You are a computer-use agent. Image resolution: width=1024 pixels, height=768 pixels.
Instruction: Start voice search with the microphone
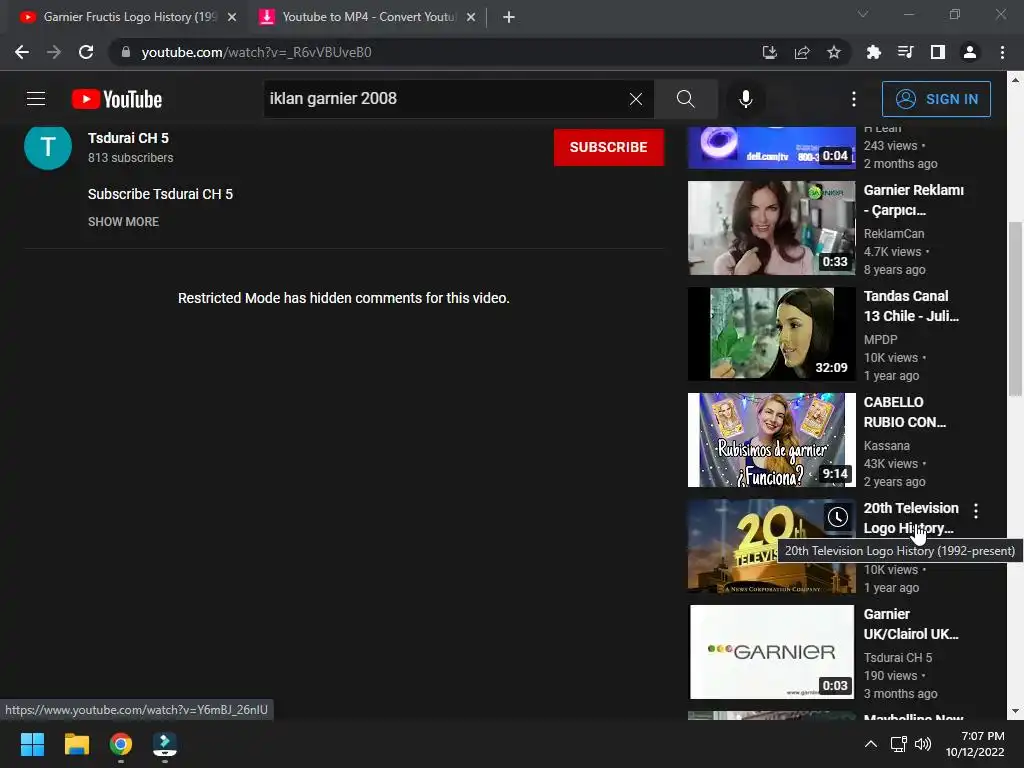pos(746,99)
